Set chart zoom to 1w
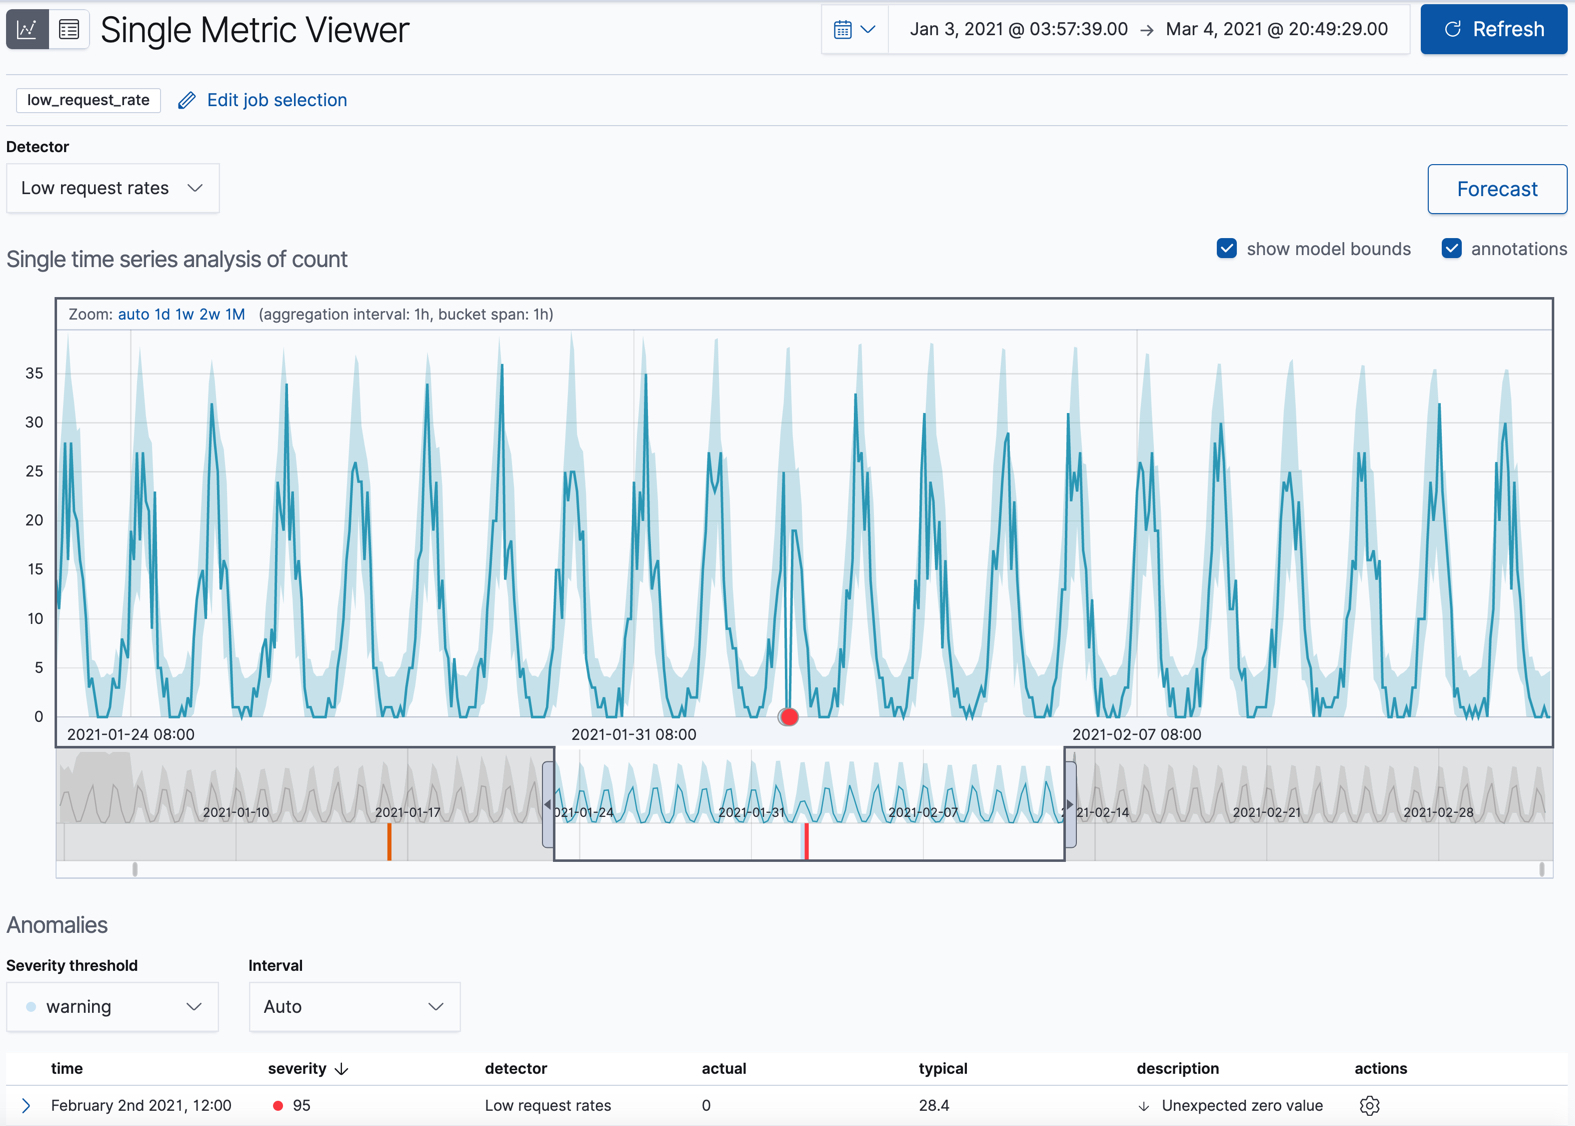This screenshot has width=1575, height=1126. [184, 314]
